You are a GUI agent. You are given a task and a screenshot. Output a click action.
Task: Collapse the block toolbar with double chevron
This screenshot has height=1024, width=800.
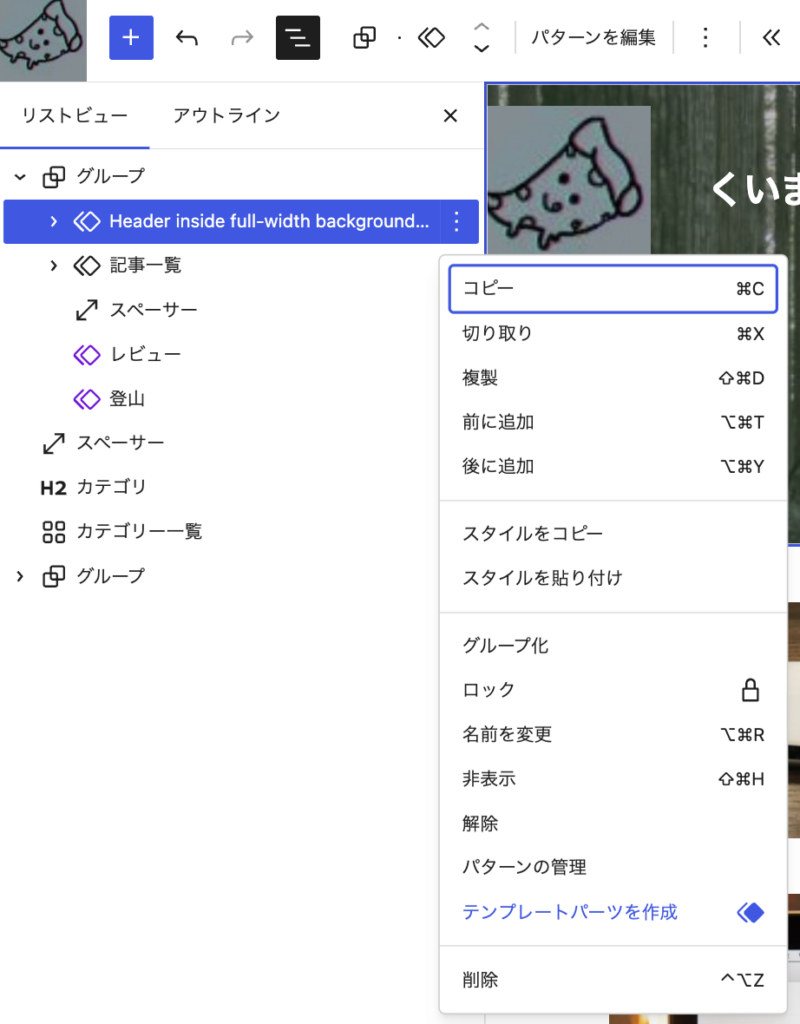[772, 38]
